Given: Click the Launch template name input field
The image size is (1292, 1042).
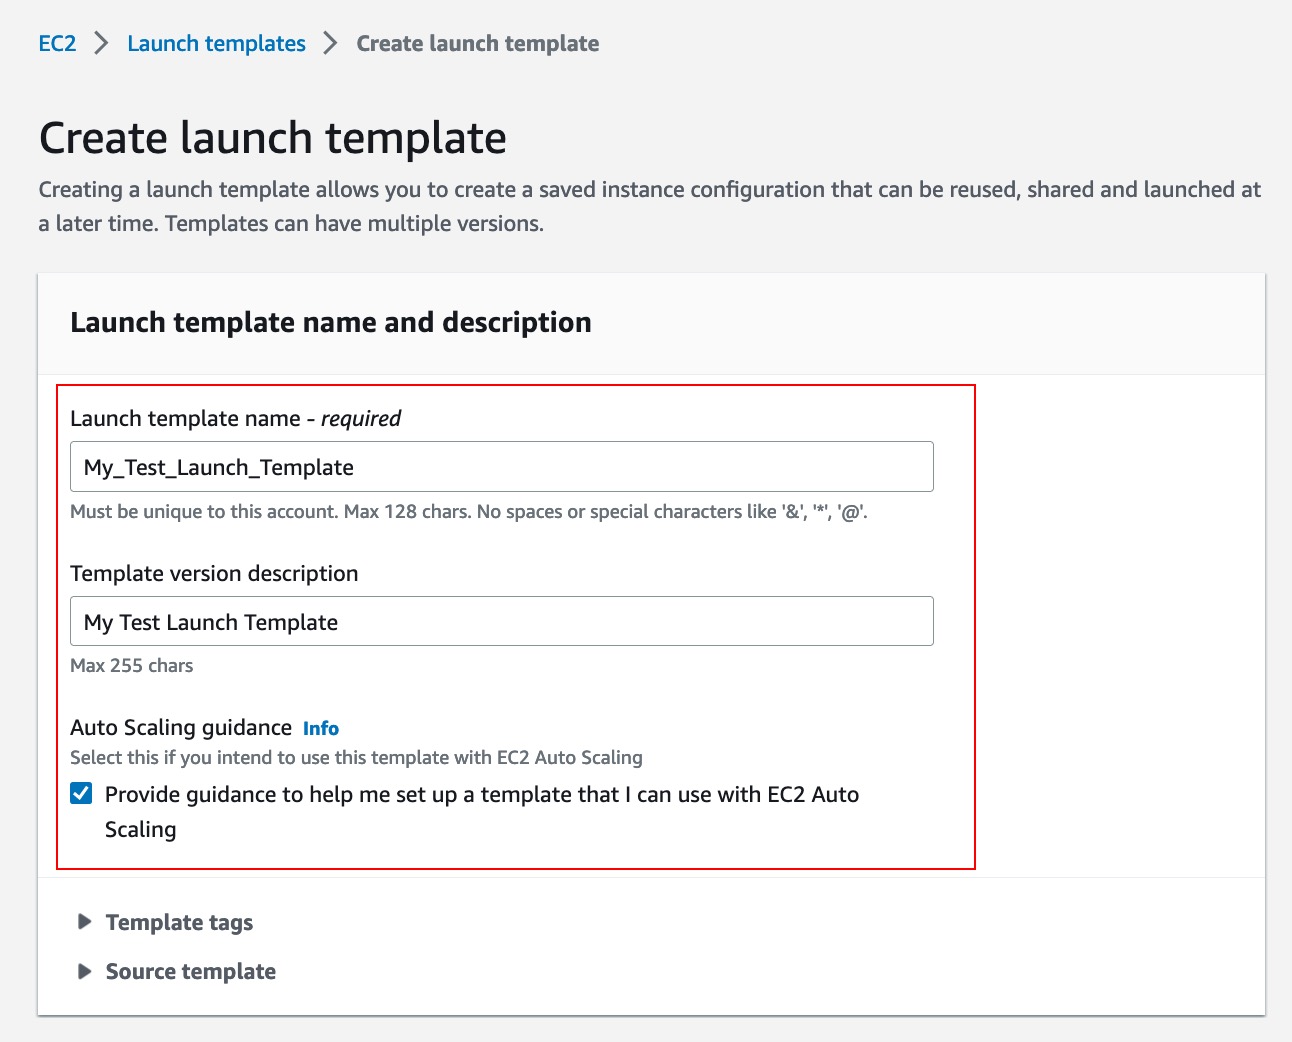Looking at the screenshot, I should click(502, 467).
